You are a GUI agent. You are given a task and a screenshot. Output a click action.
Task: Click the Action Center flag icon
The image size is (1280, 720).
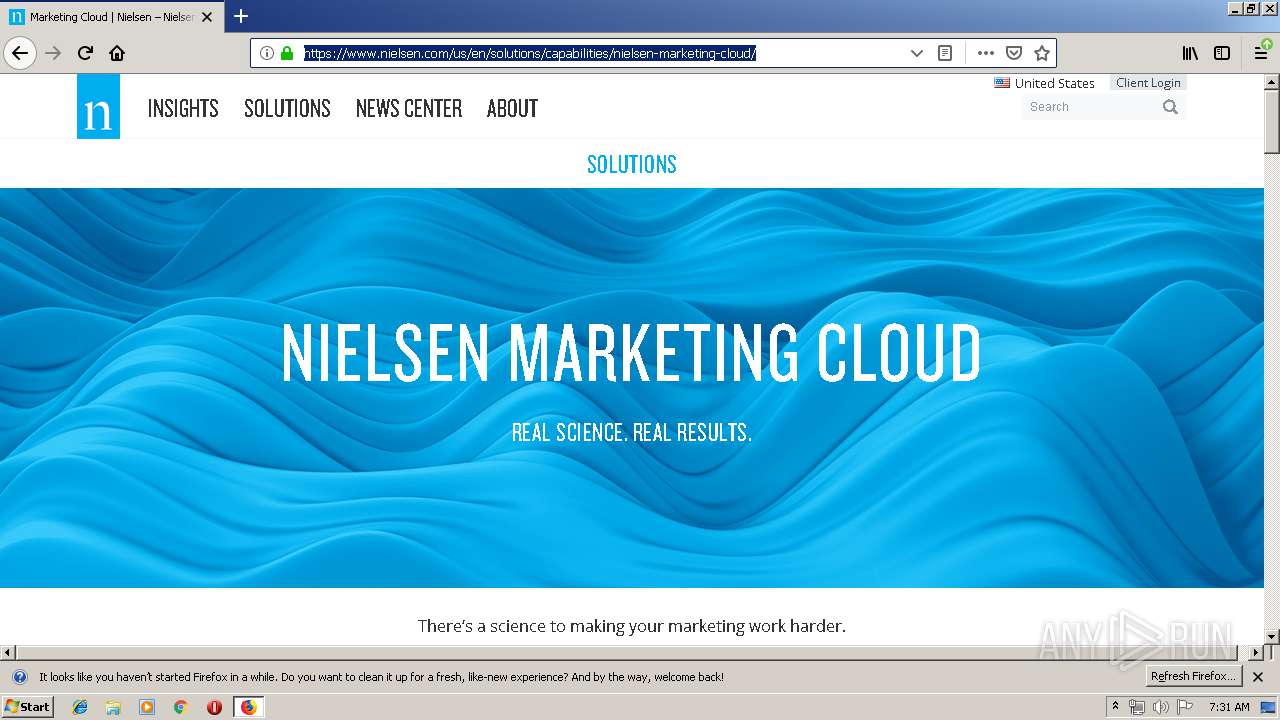tap(1184, 707)
